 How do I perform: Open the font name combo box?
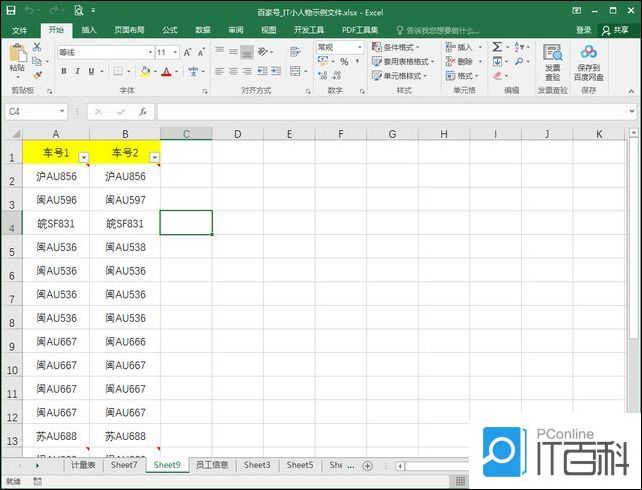[106, 52]
